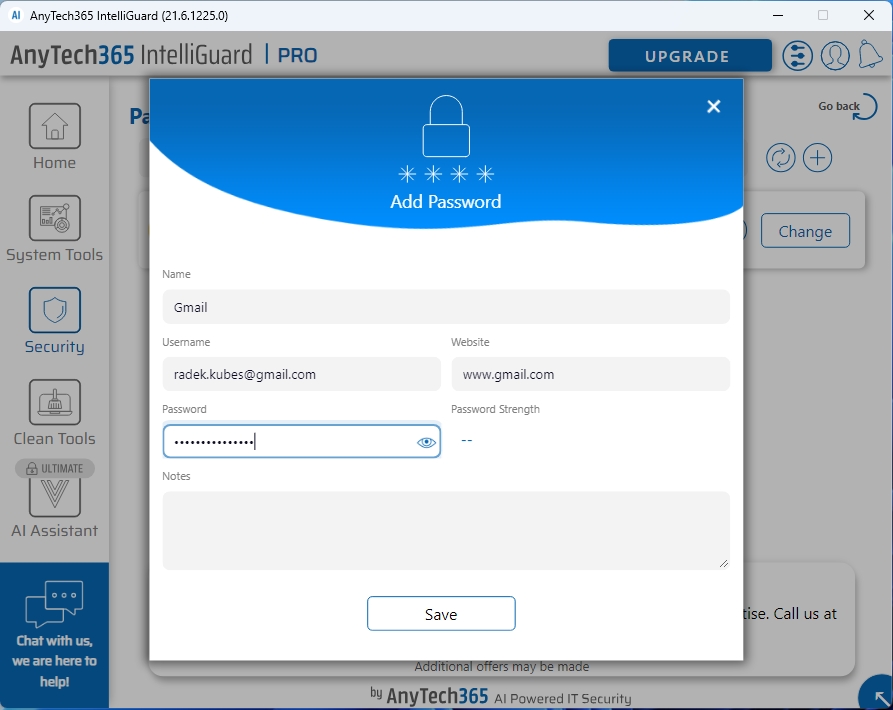
Task: Click the Add Password heading
Action: click(x=446, y=202)
